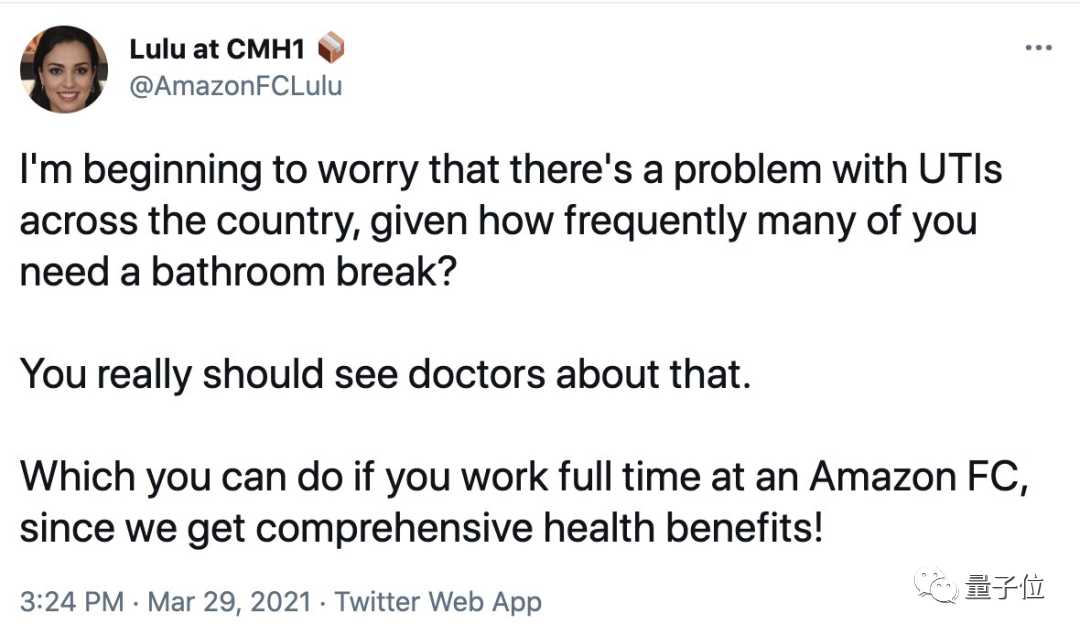Go to the @AmazonFCLulu handle
1080x635 pixels.
point(236,86)
